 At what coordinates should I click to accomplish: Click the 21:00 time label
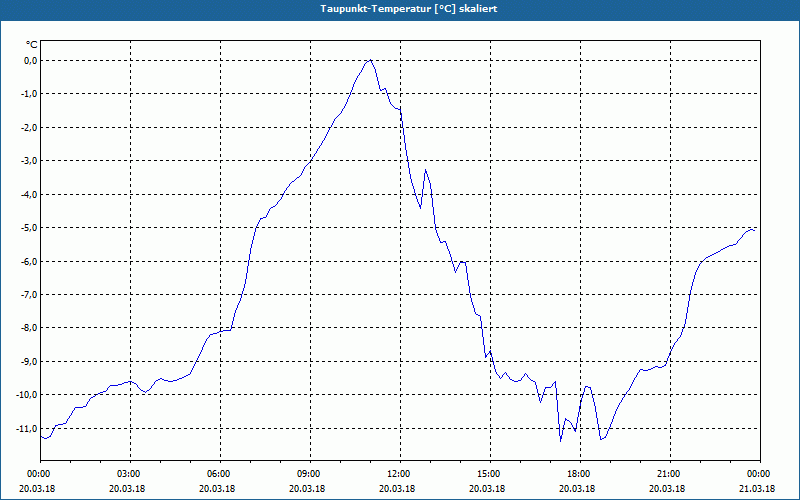(670, 474)
